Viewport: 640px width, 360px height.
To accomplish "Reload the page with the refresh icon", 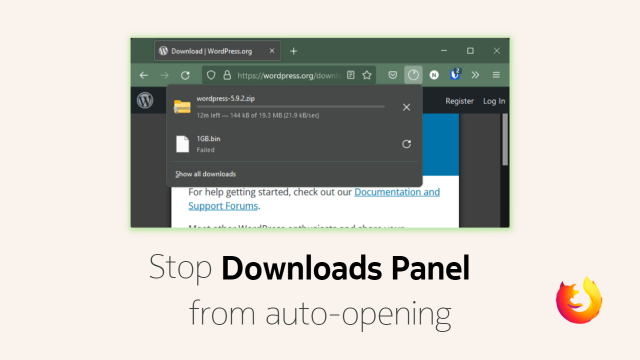I will pyautogui.click(x=185, y=76).
